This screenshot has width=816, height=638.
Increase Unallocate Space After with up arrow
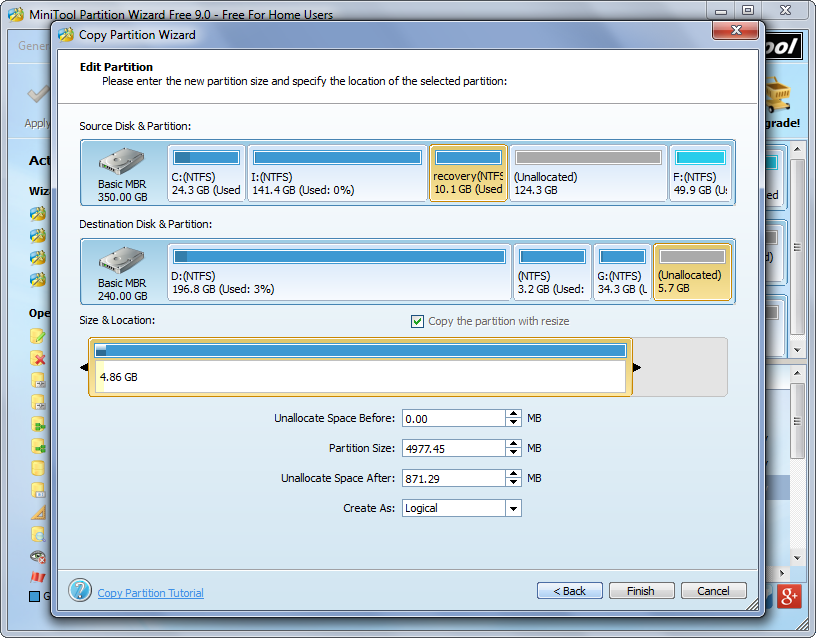point(513,474)
